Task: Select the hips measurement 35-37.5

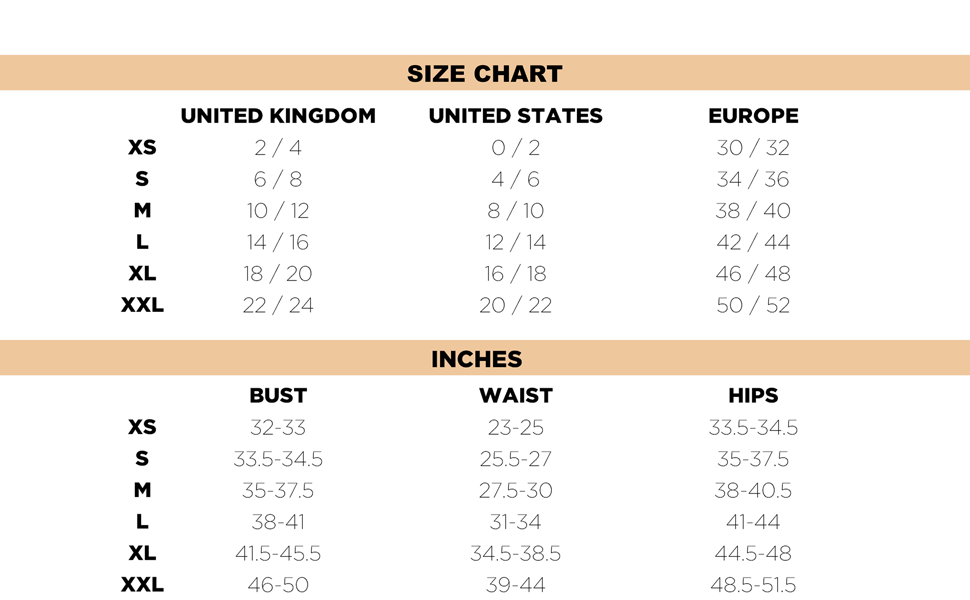Action: pyautogui.click(x=753, y=459)
